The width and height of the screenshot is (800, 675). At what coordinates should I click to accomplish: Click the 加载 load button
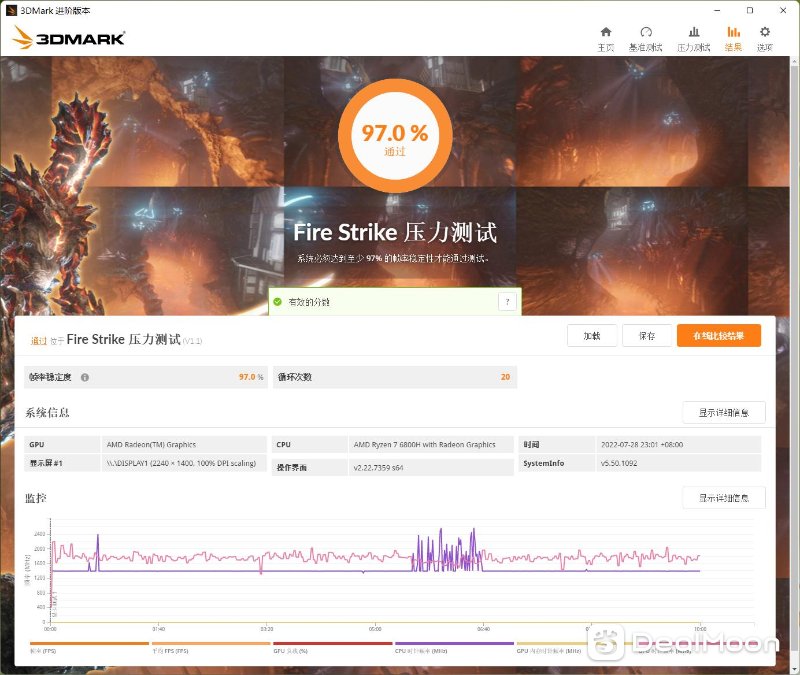click(x=592, y=336)
